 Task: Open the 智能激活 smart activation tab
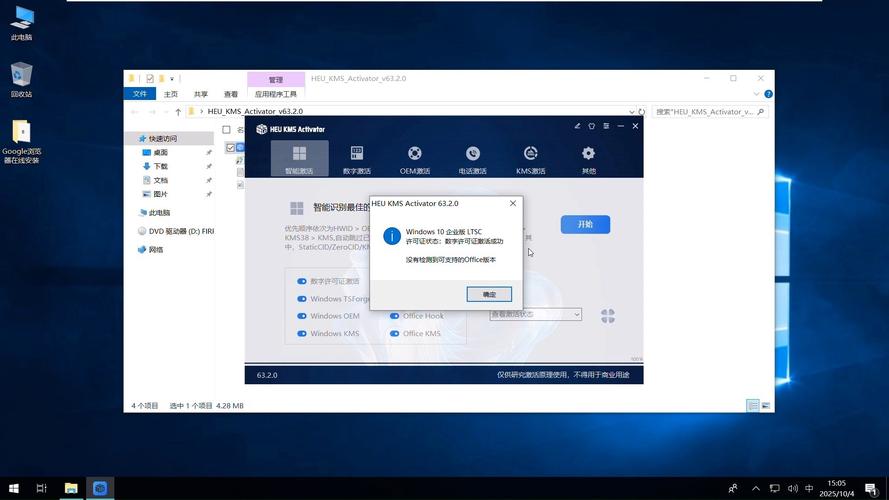tap(299, 158)
